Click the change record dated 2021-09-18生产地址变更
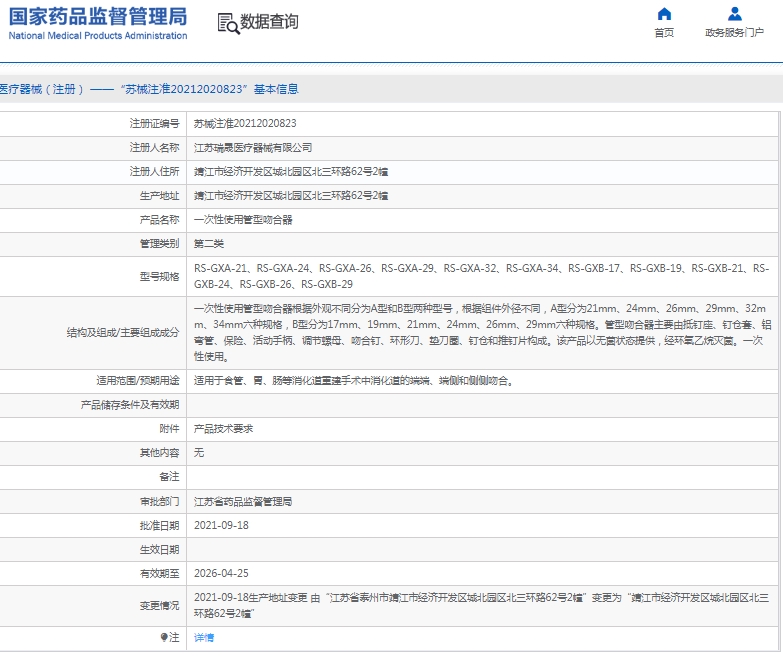The width and height of the screenshot is (783, 656). pos(481,605)
